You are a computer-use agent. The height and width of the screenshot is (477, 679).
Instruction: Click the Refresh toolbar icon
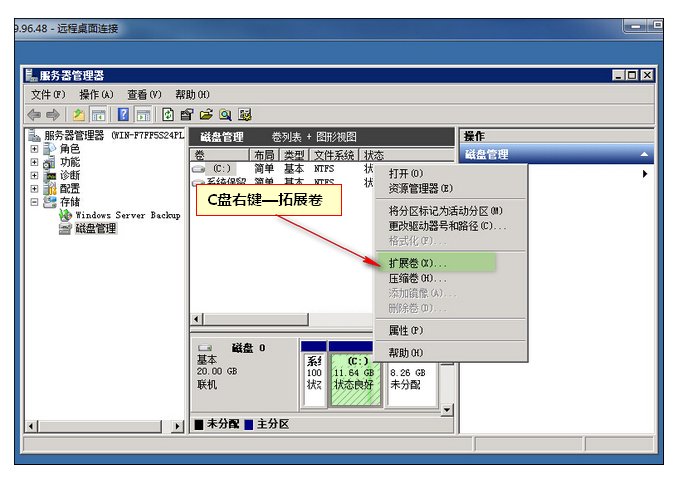tap(167, 114)
